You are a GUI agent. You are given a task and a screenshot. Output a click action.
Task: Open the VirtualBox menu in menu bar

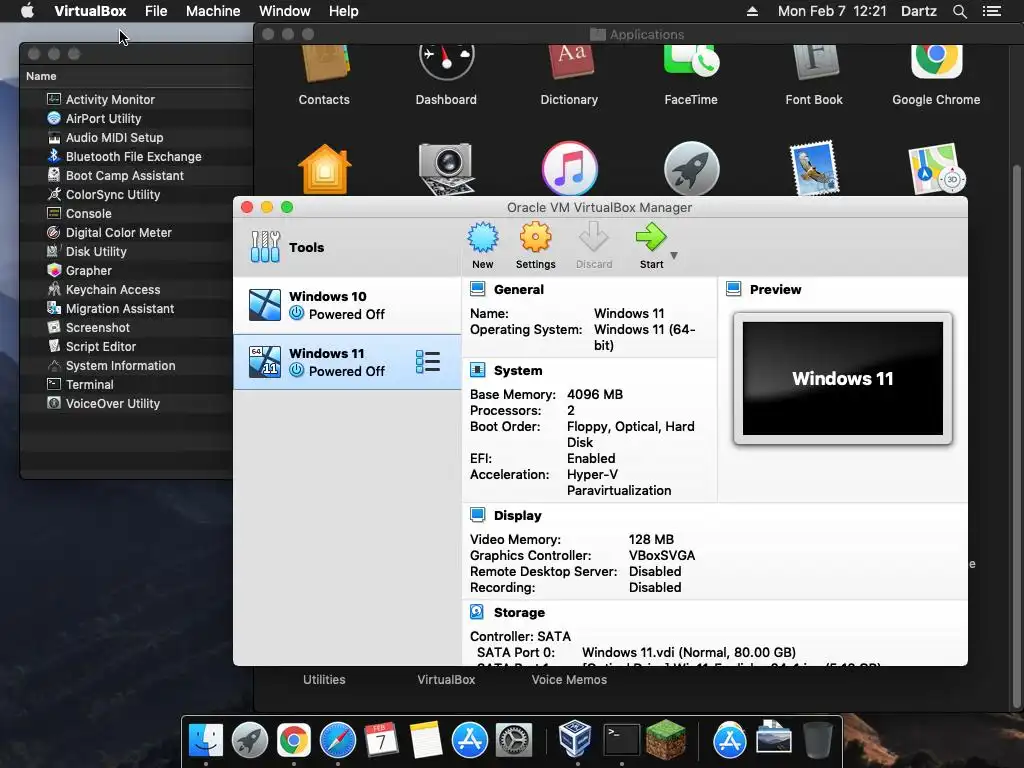pyautogui.click(x=90, y=11)
